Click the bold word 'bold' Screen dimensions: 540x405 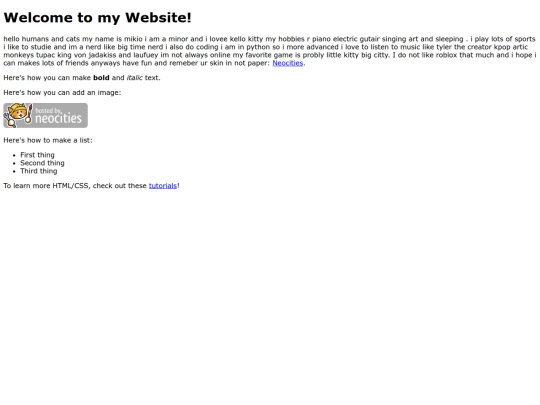[x=101, y=78]
